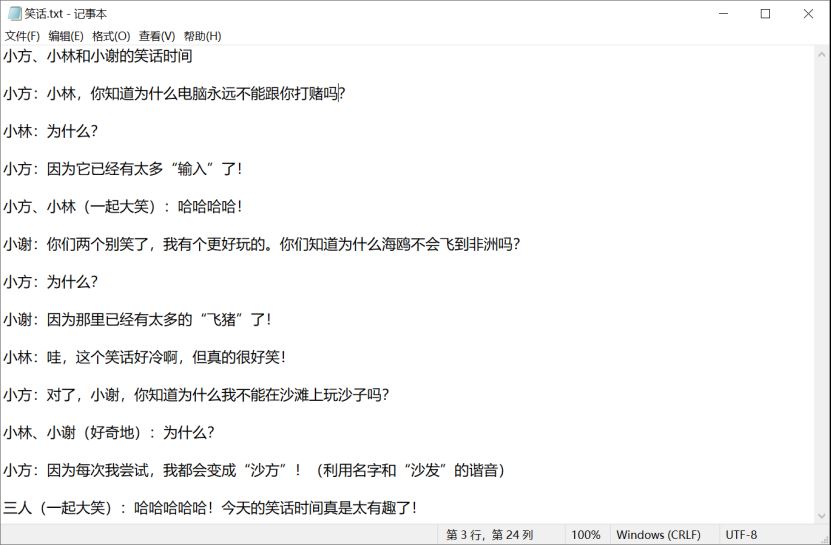Click the Windows (CRLF) status entry
The width and height of the screenshot is (831, 545).
658,534
